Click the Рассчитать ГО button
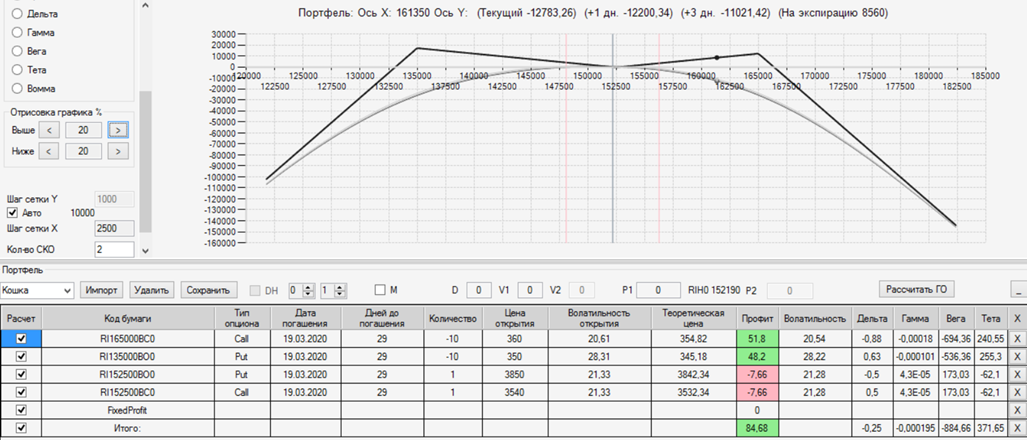Viewport: 1027px width, 440px height. (916, 289)
